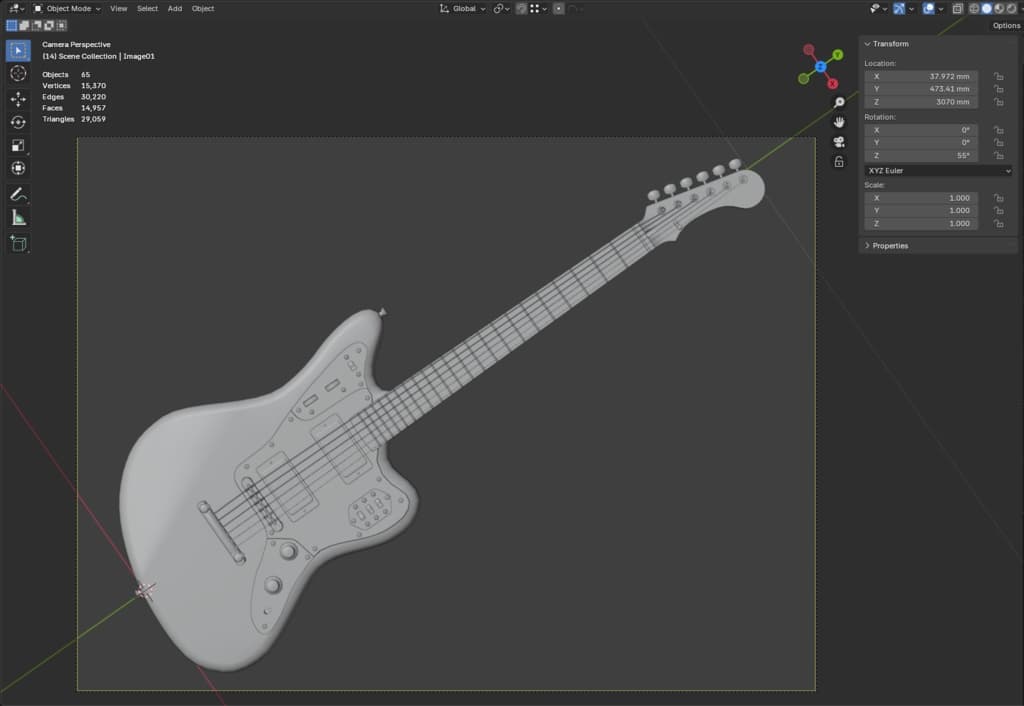Open the Object Mode dropdown

(68, 8)
